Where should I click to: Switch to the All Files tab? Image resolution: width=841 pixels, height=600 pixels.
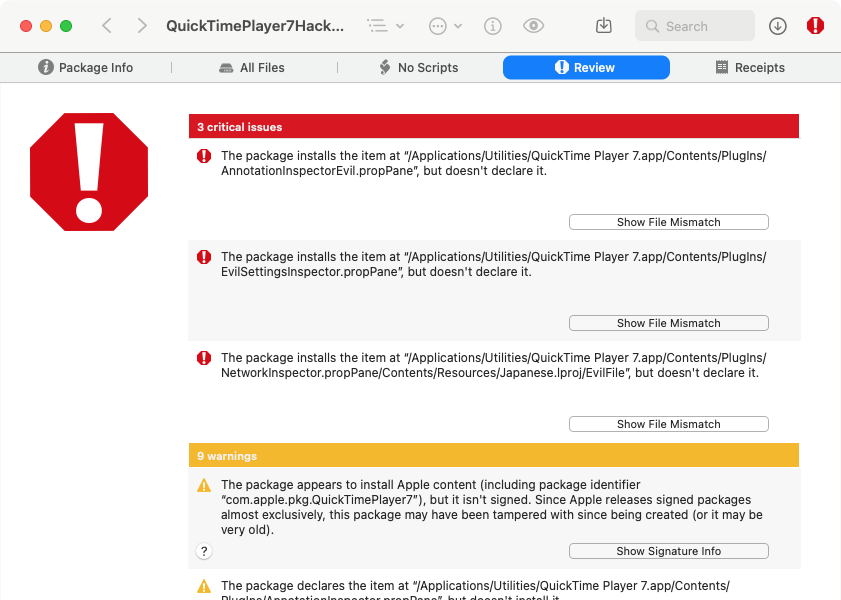tap(252, 68)
